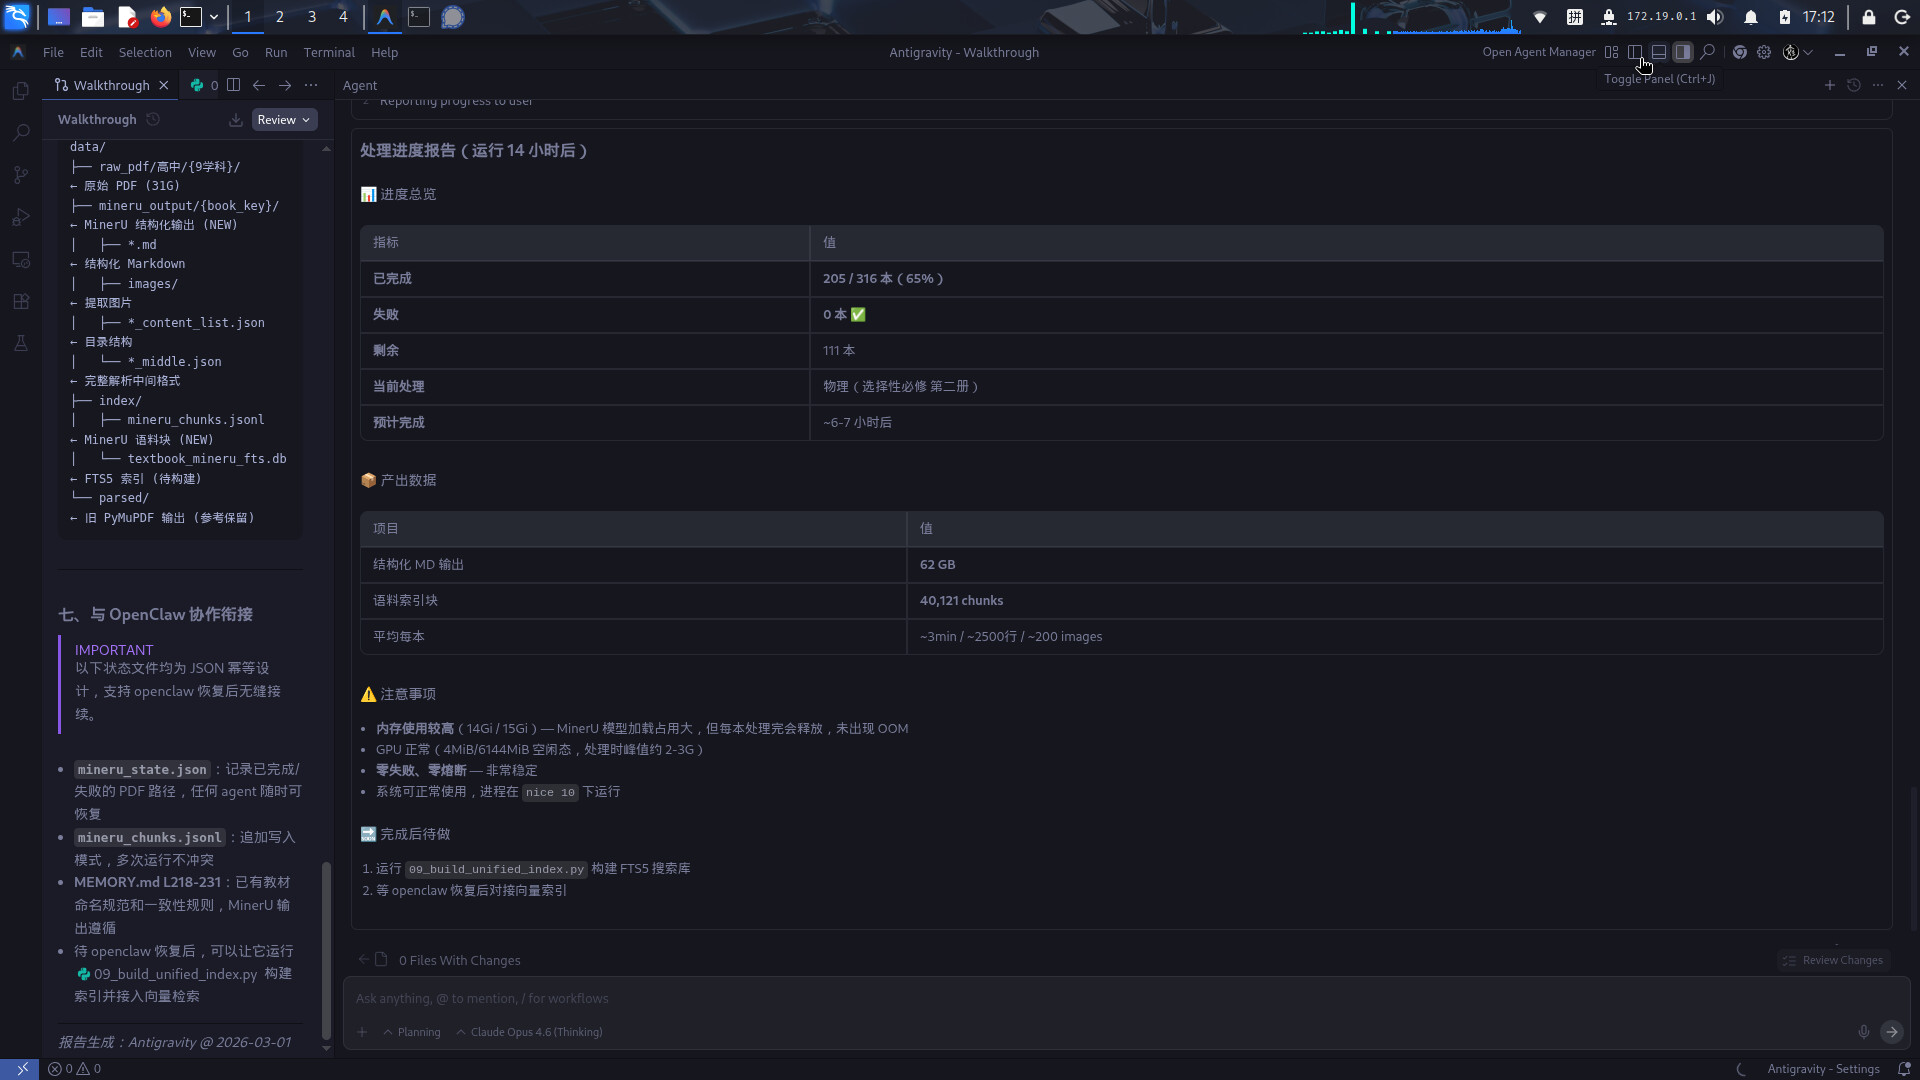Click microphone icon in chat input

tap(1863, 1032)
